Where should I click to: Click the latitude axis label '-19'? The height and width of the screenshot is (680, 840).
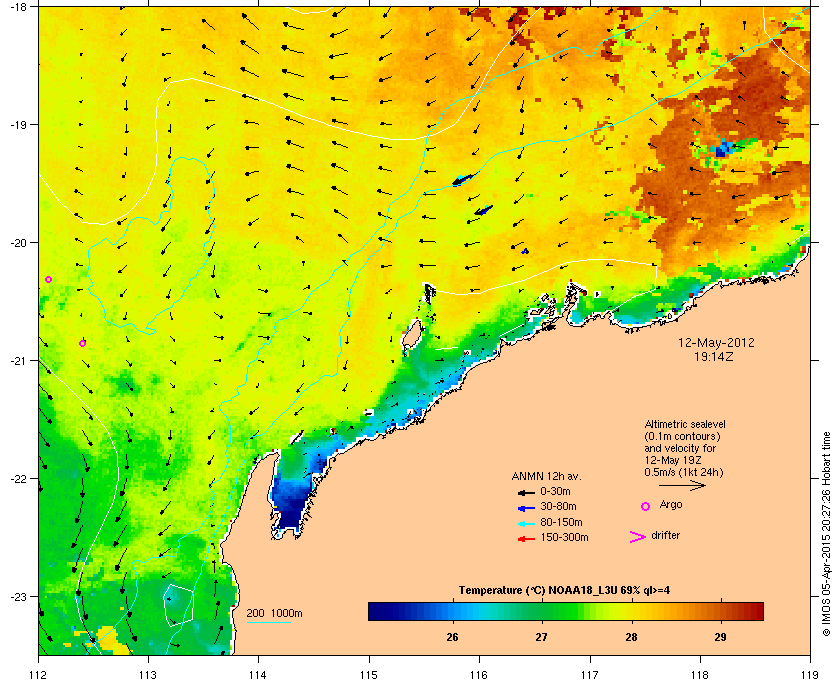pos(19,125)
